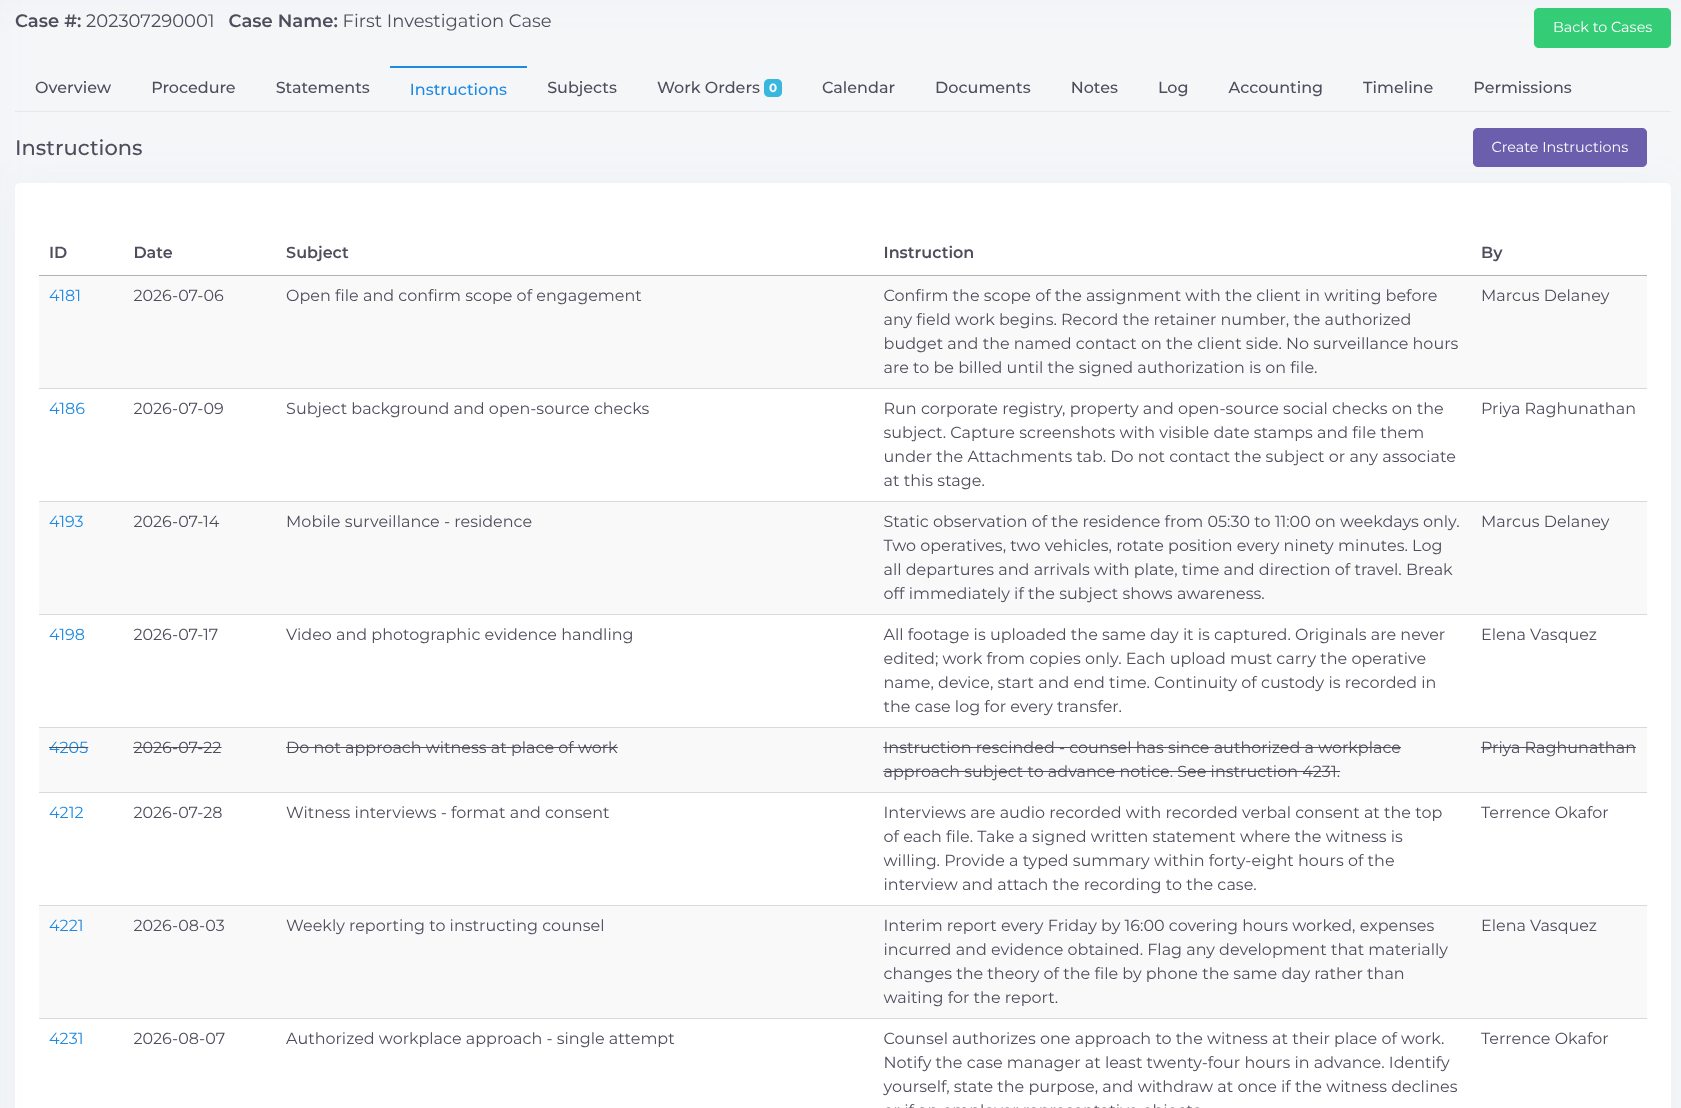Open the Documents tab
1681x1108 pixels.
click(x=982, y=88)
